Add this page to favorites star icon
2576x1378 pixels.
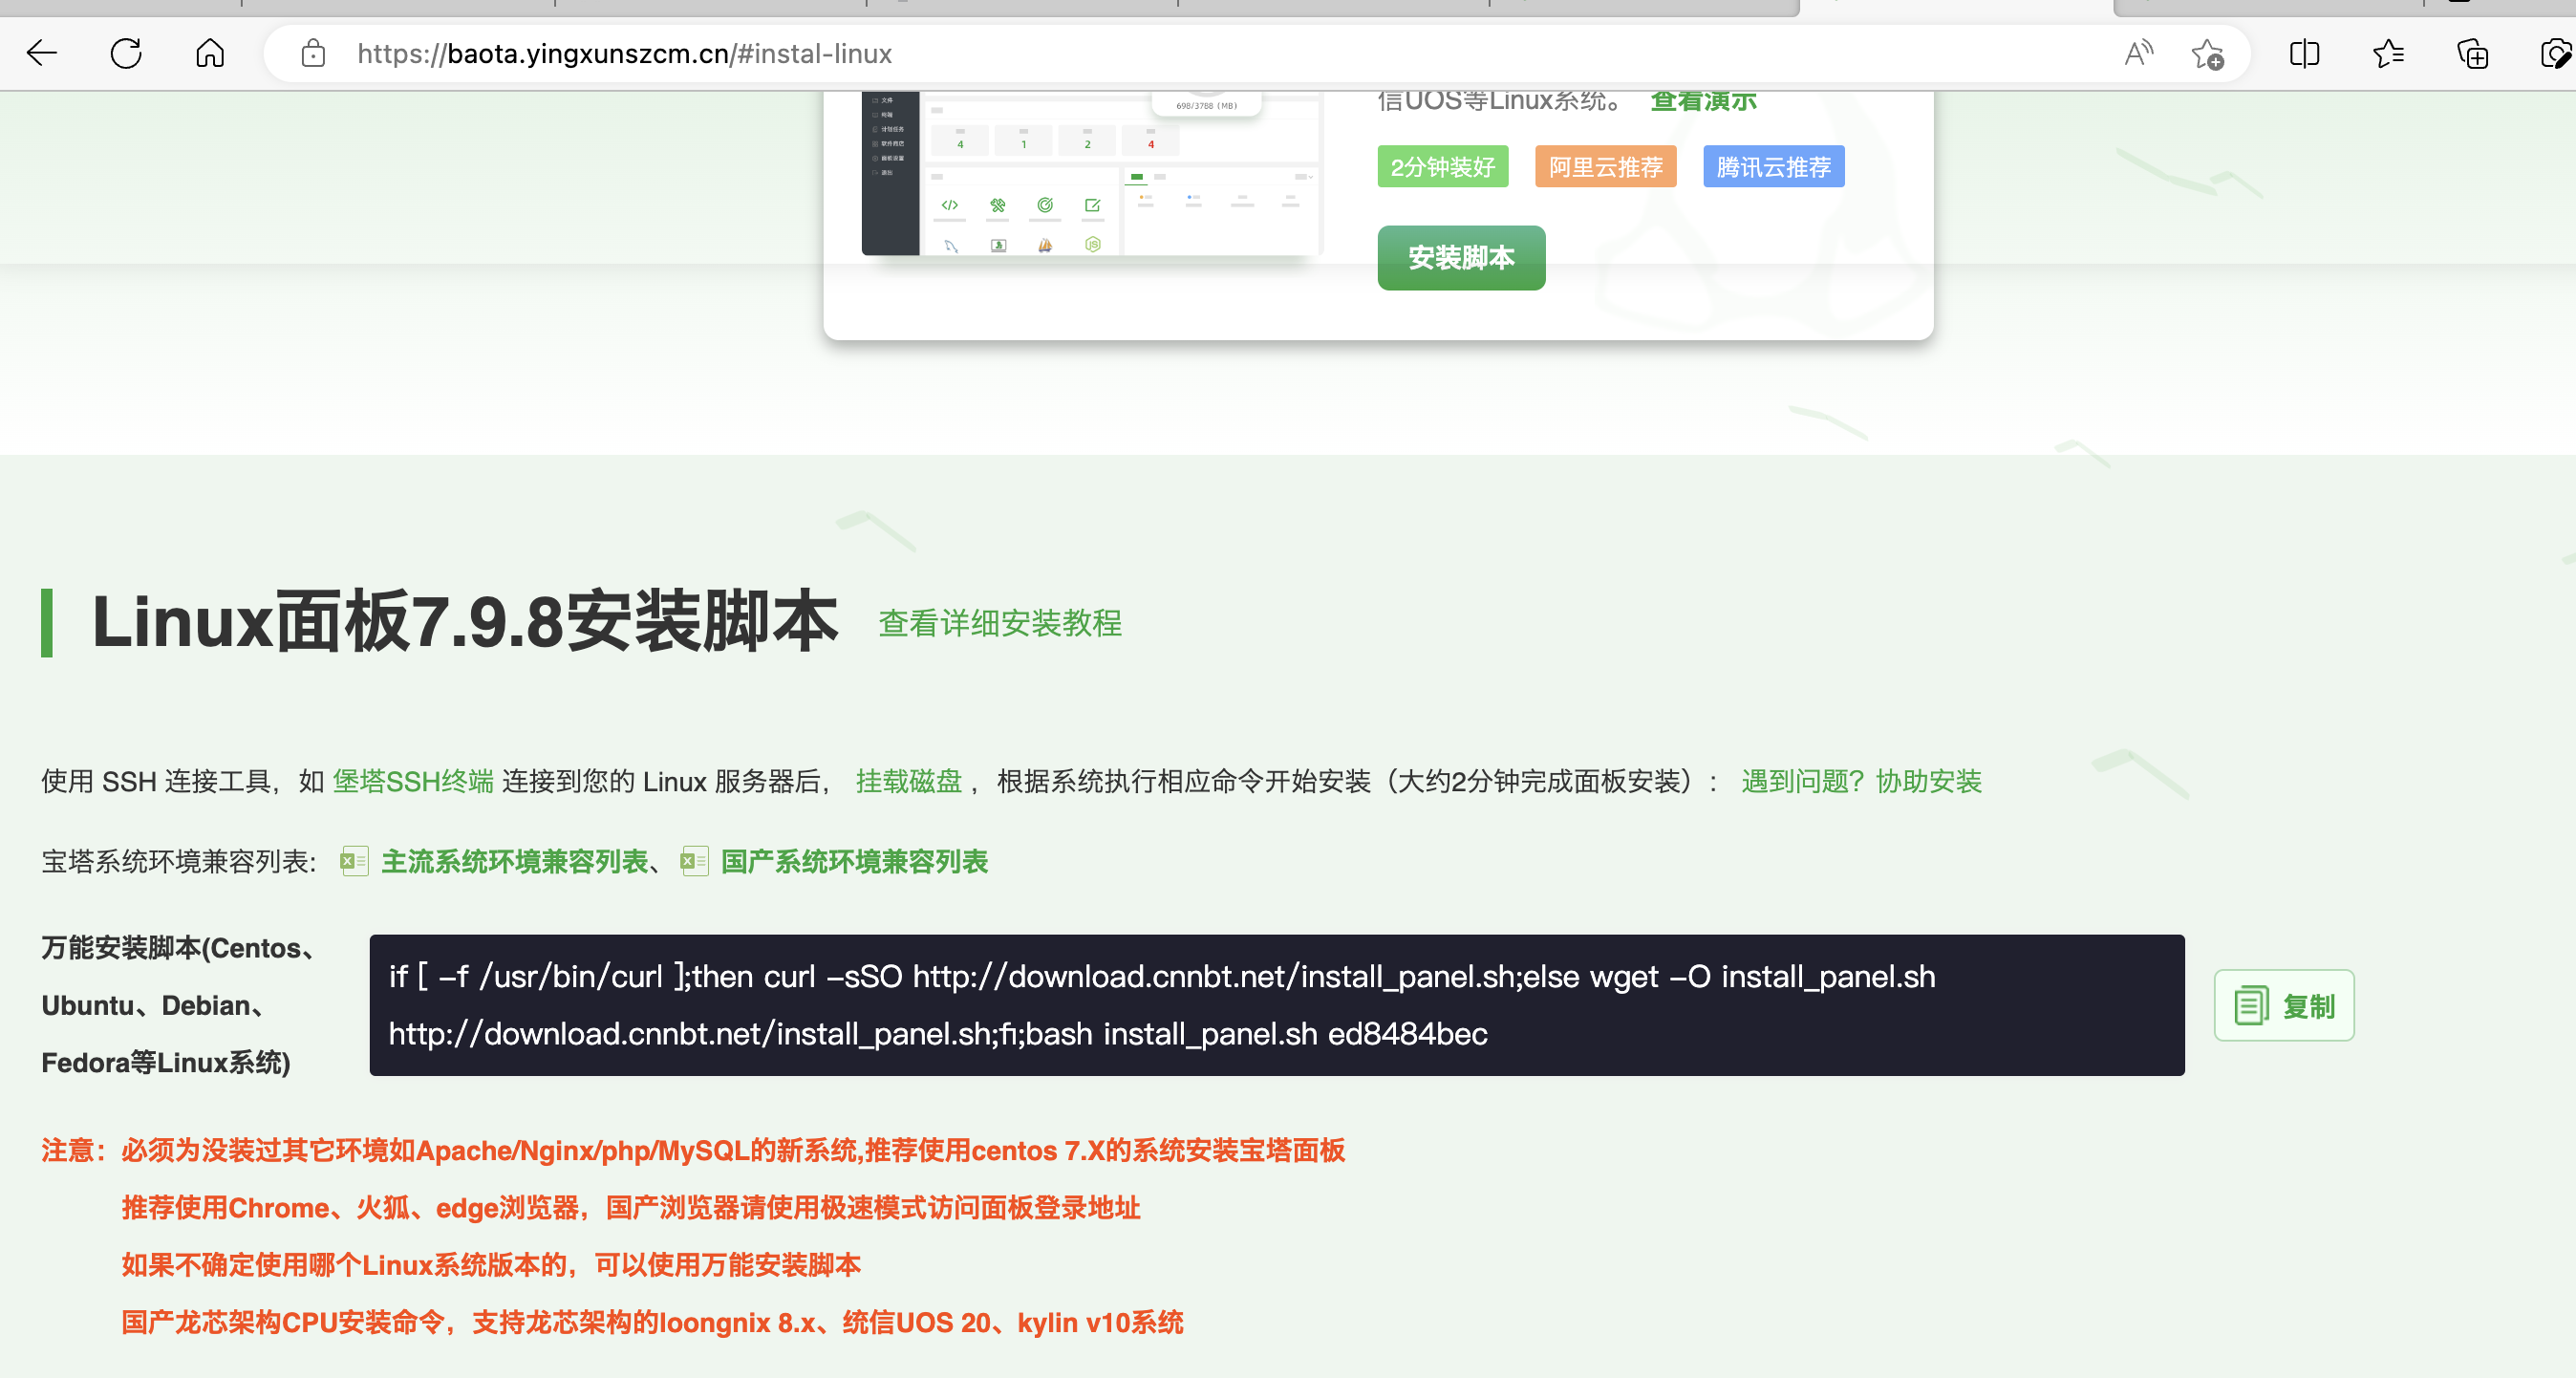click(2207, 54)
